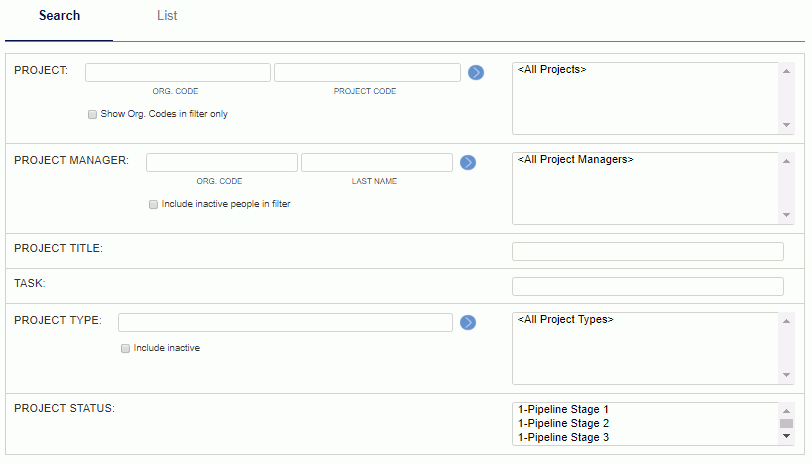This screenshot has width=812, height=464.
Task: Click down arrow of All Project Types list
Action: pos(786,375)
